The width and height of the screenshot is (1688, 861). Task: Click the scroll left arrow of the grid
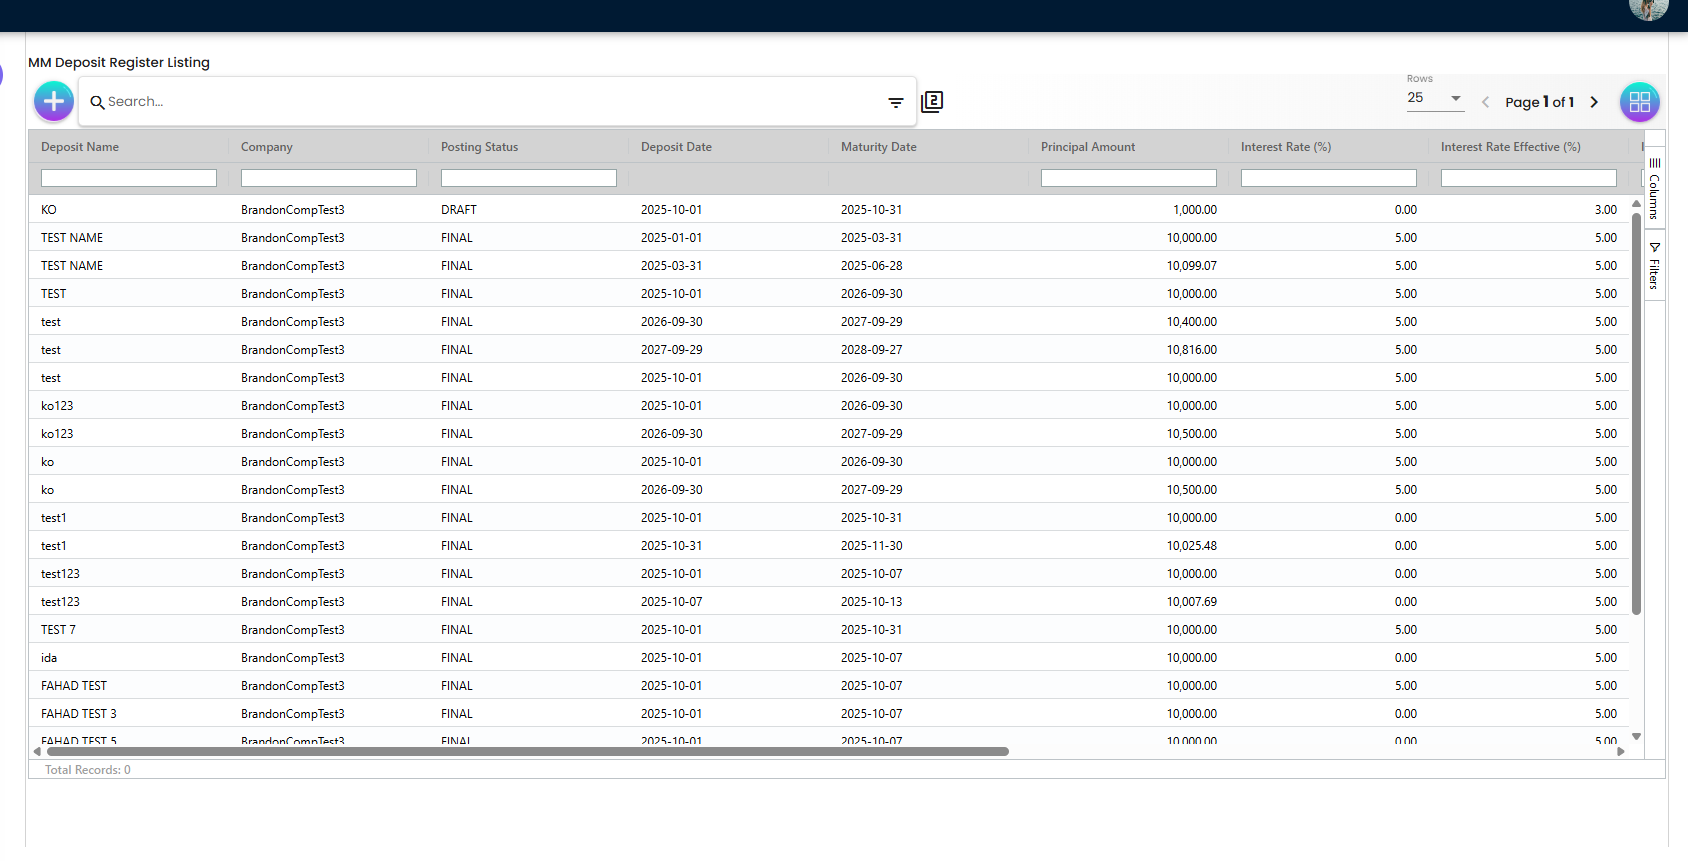(x=37, y=751)
